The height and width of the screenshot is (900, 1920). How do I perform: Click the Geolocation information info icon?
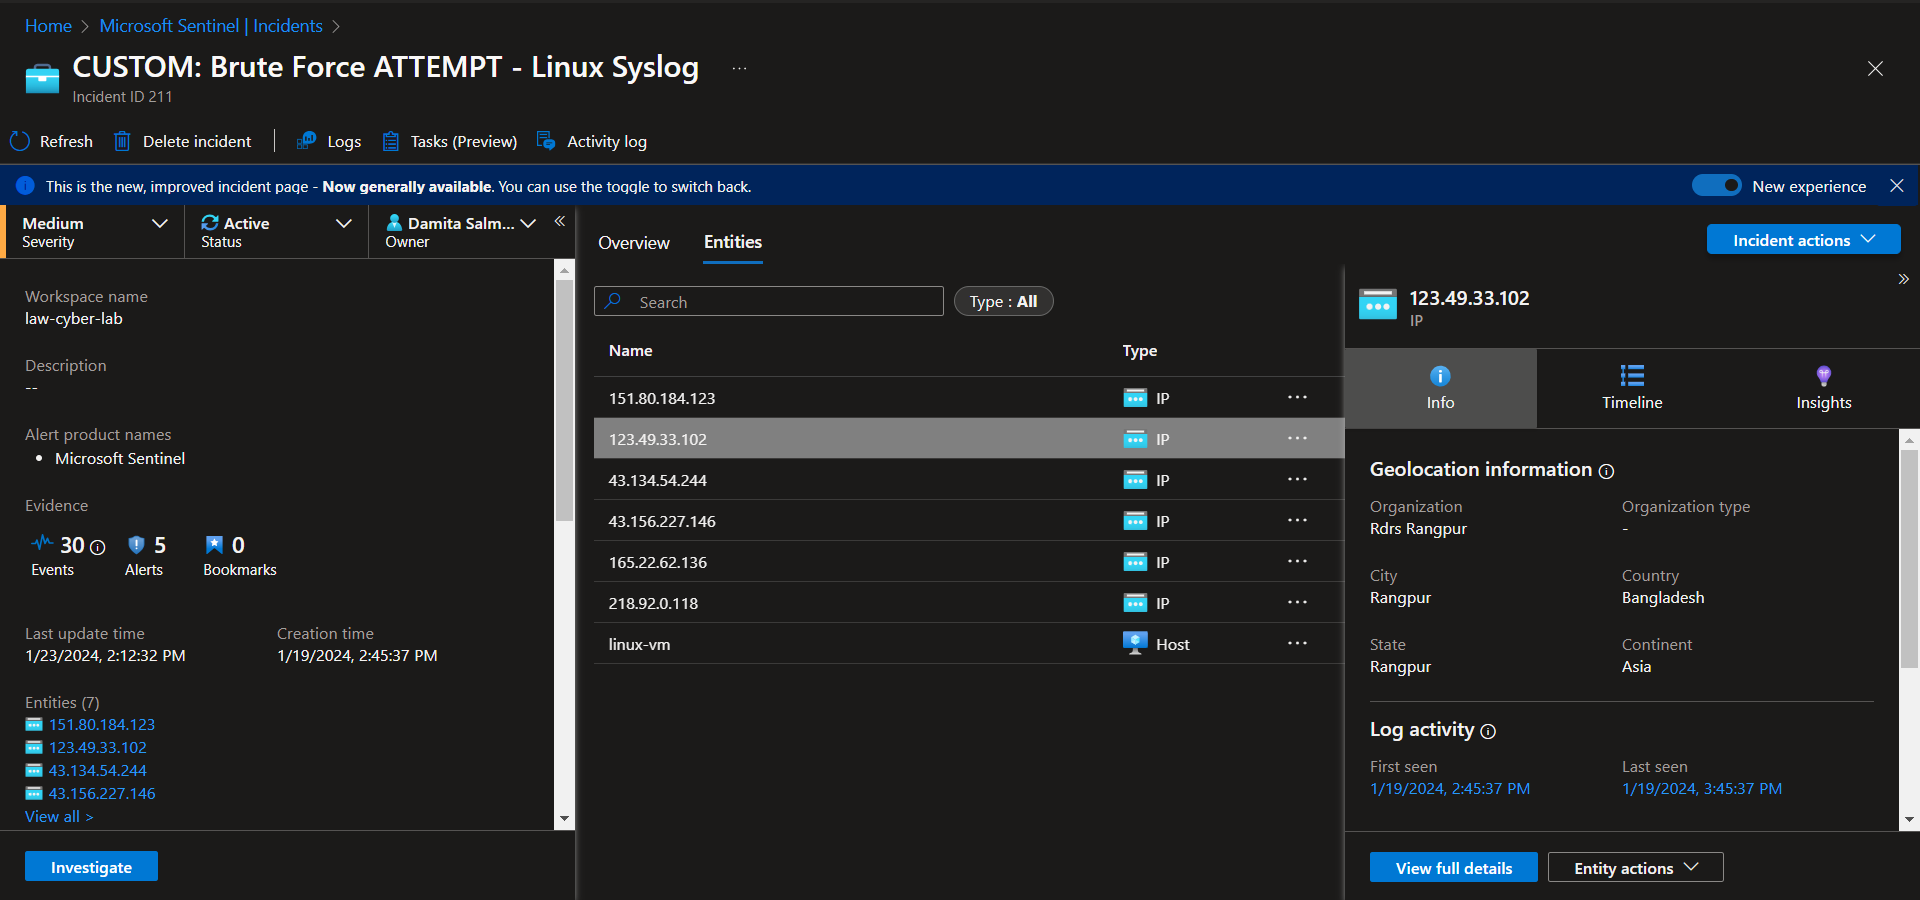click(x=1606, y=471)
